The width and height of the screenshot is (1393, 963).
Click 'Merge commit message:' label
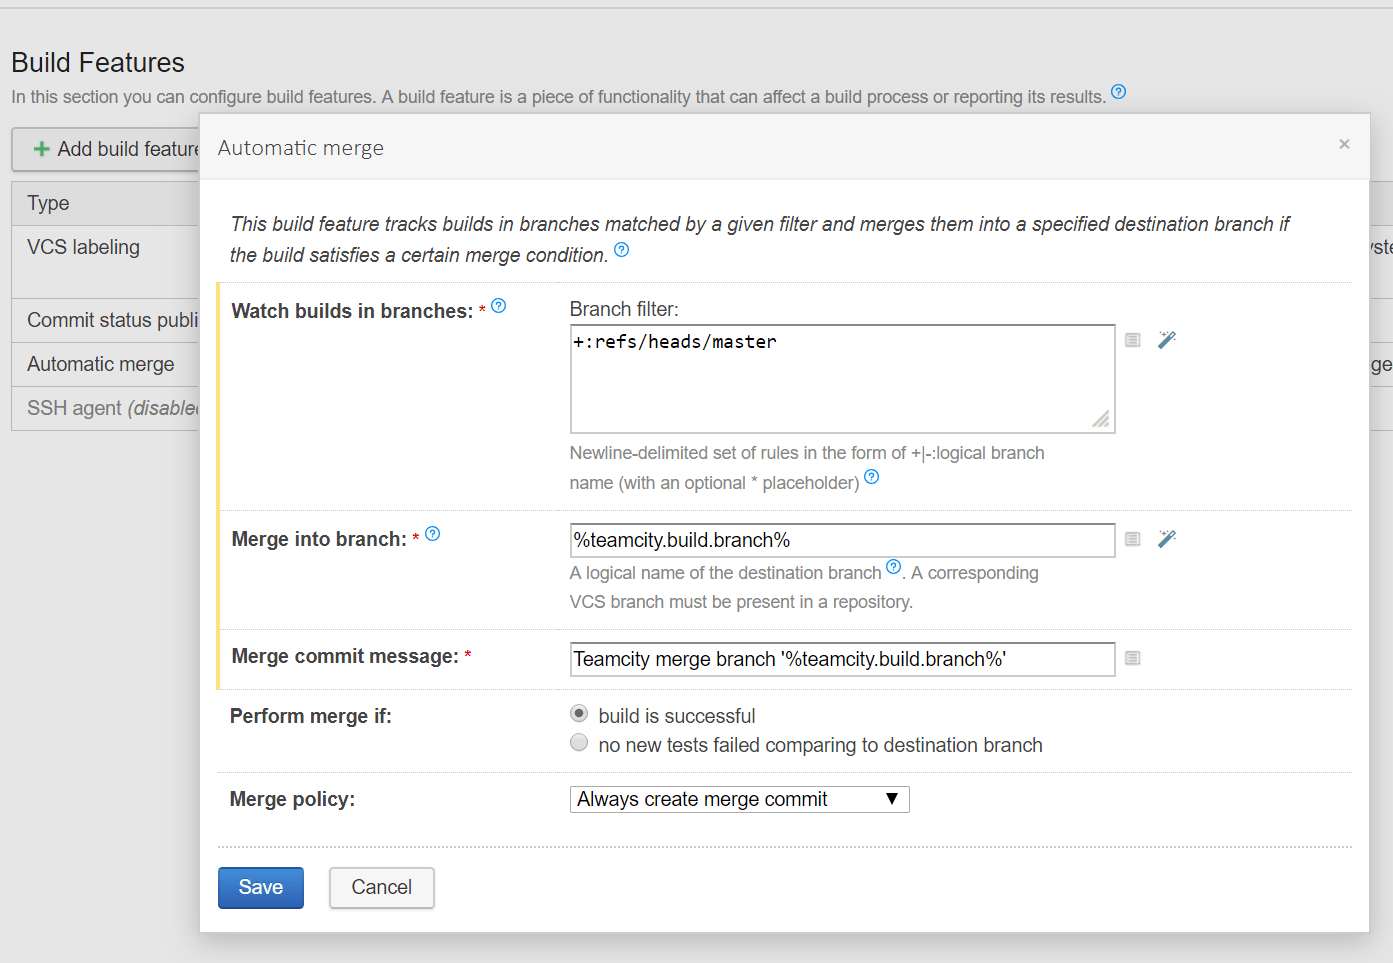(x=345, y=656)
